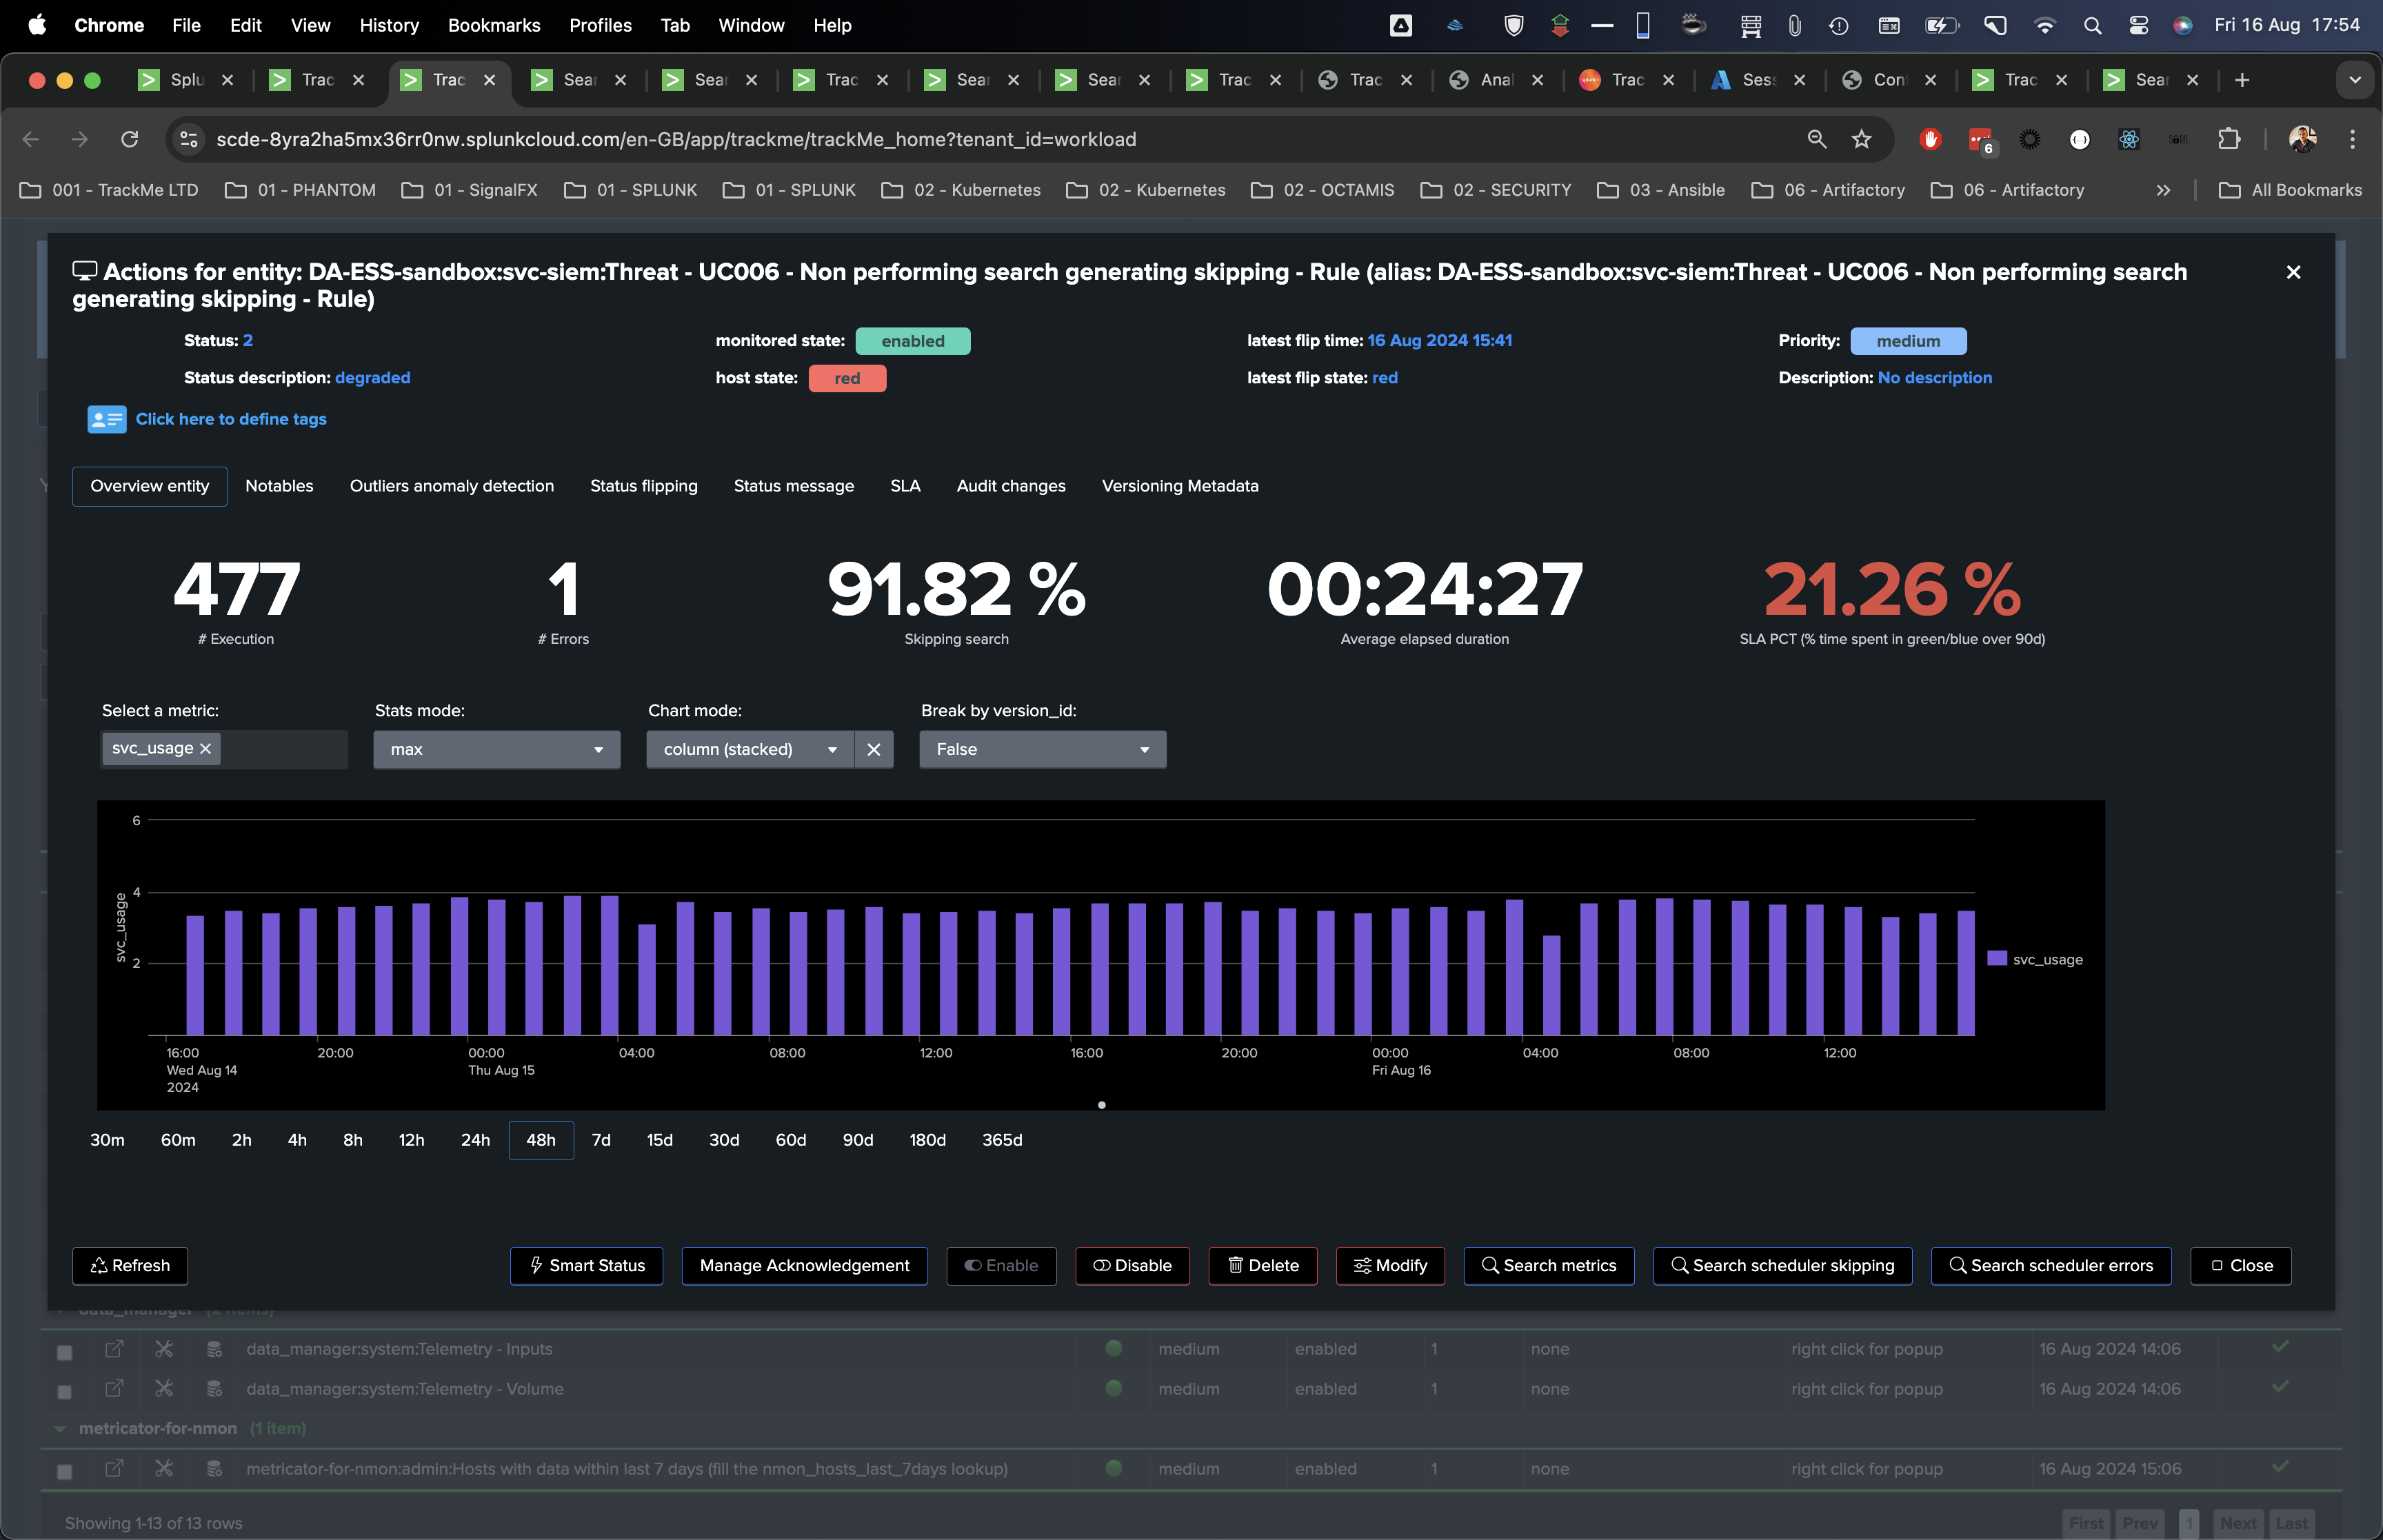Clear Chart mode selection with X icon
The image size is (2383, 1540).
(x=873, y=749)
